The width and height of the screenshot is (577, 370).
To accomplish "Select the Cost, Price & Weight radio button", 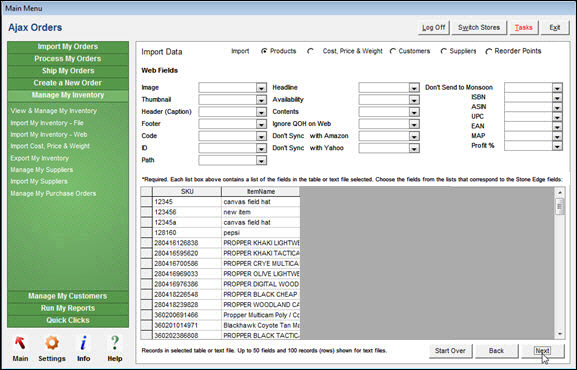I will point(311,51).
